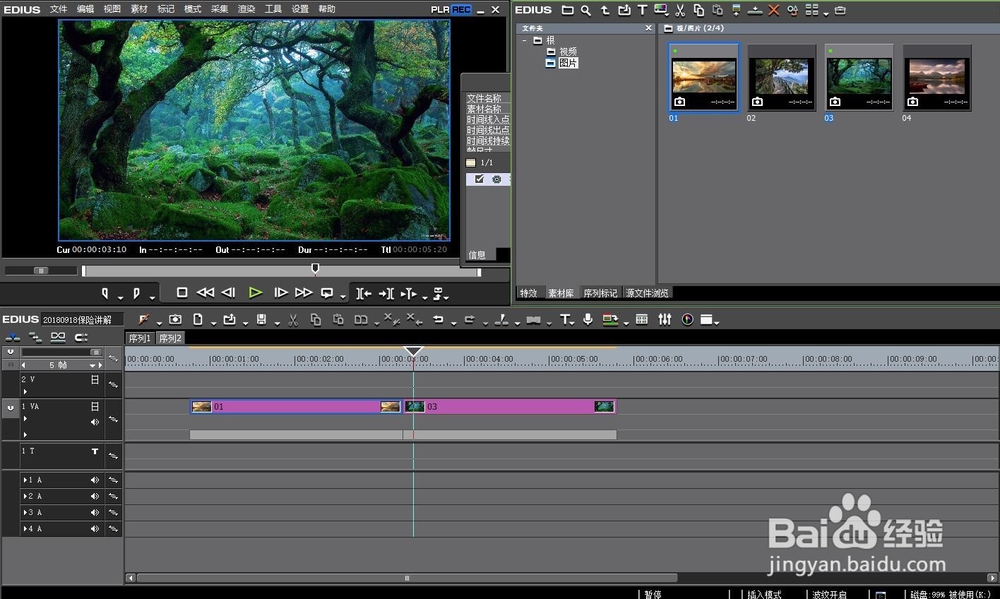
Task: Click the Fast forward button in the player
Action: click(x=304, y=293)
